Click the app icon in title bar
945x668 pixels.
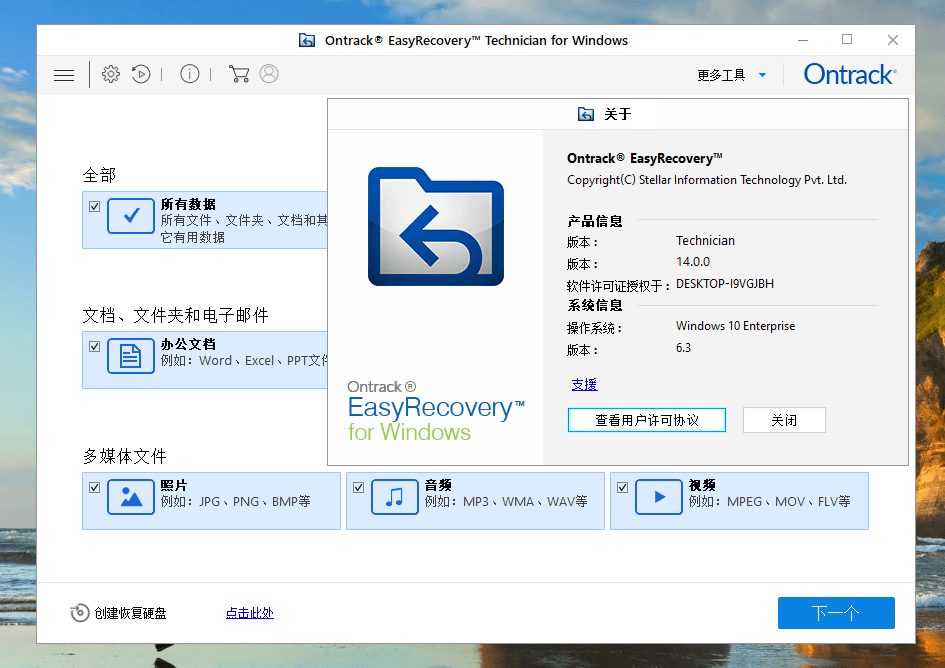coord(307,40)
